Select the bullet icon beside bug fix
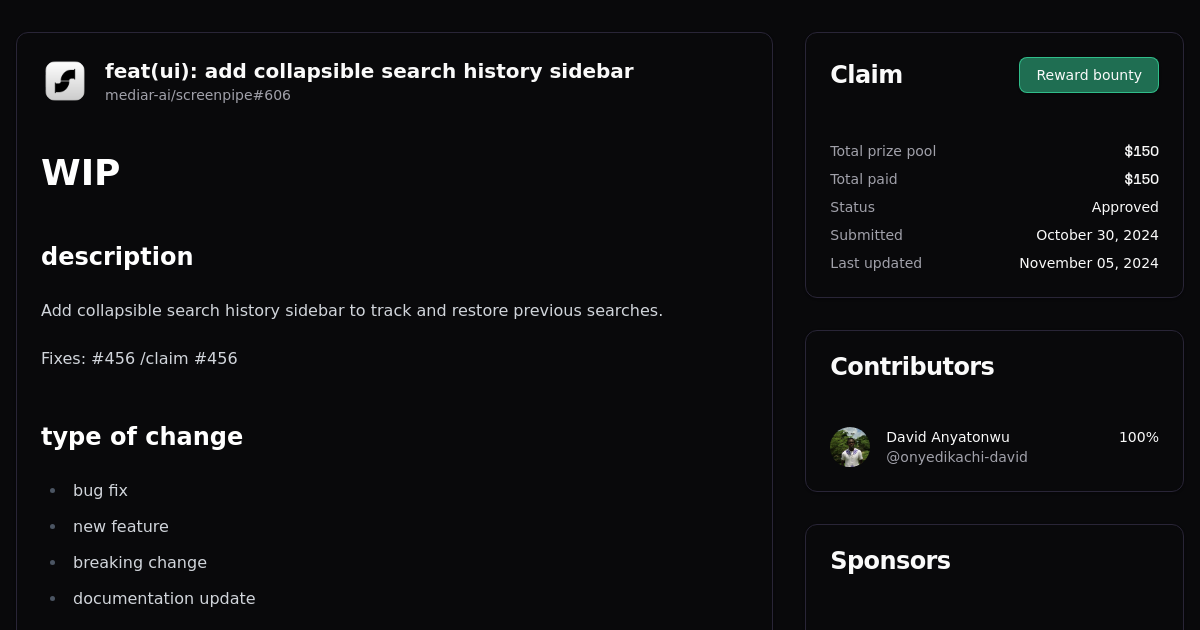This screenshot has height=630, width=1200. coord(52,490)
